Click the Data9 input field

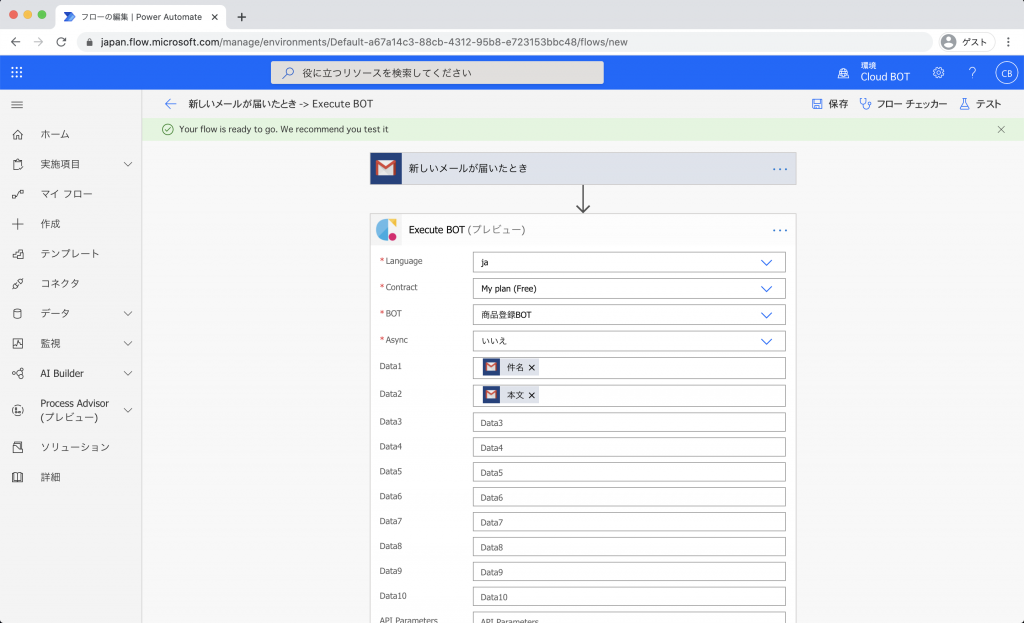tap(629, 571)
